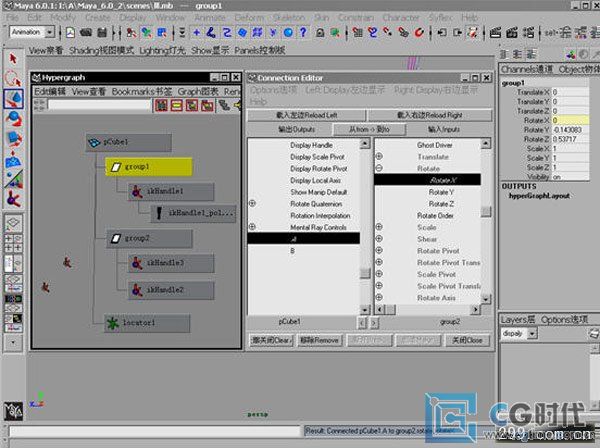Click the pCube1 node icon in Hypergraph
This screenshot has height=448, width=600.
point(94,142)
